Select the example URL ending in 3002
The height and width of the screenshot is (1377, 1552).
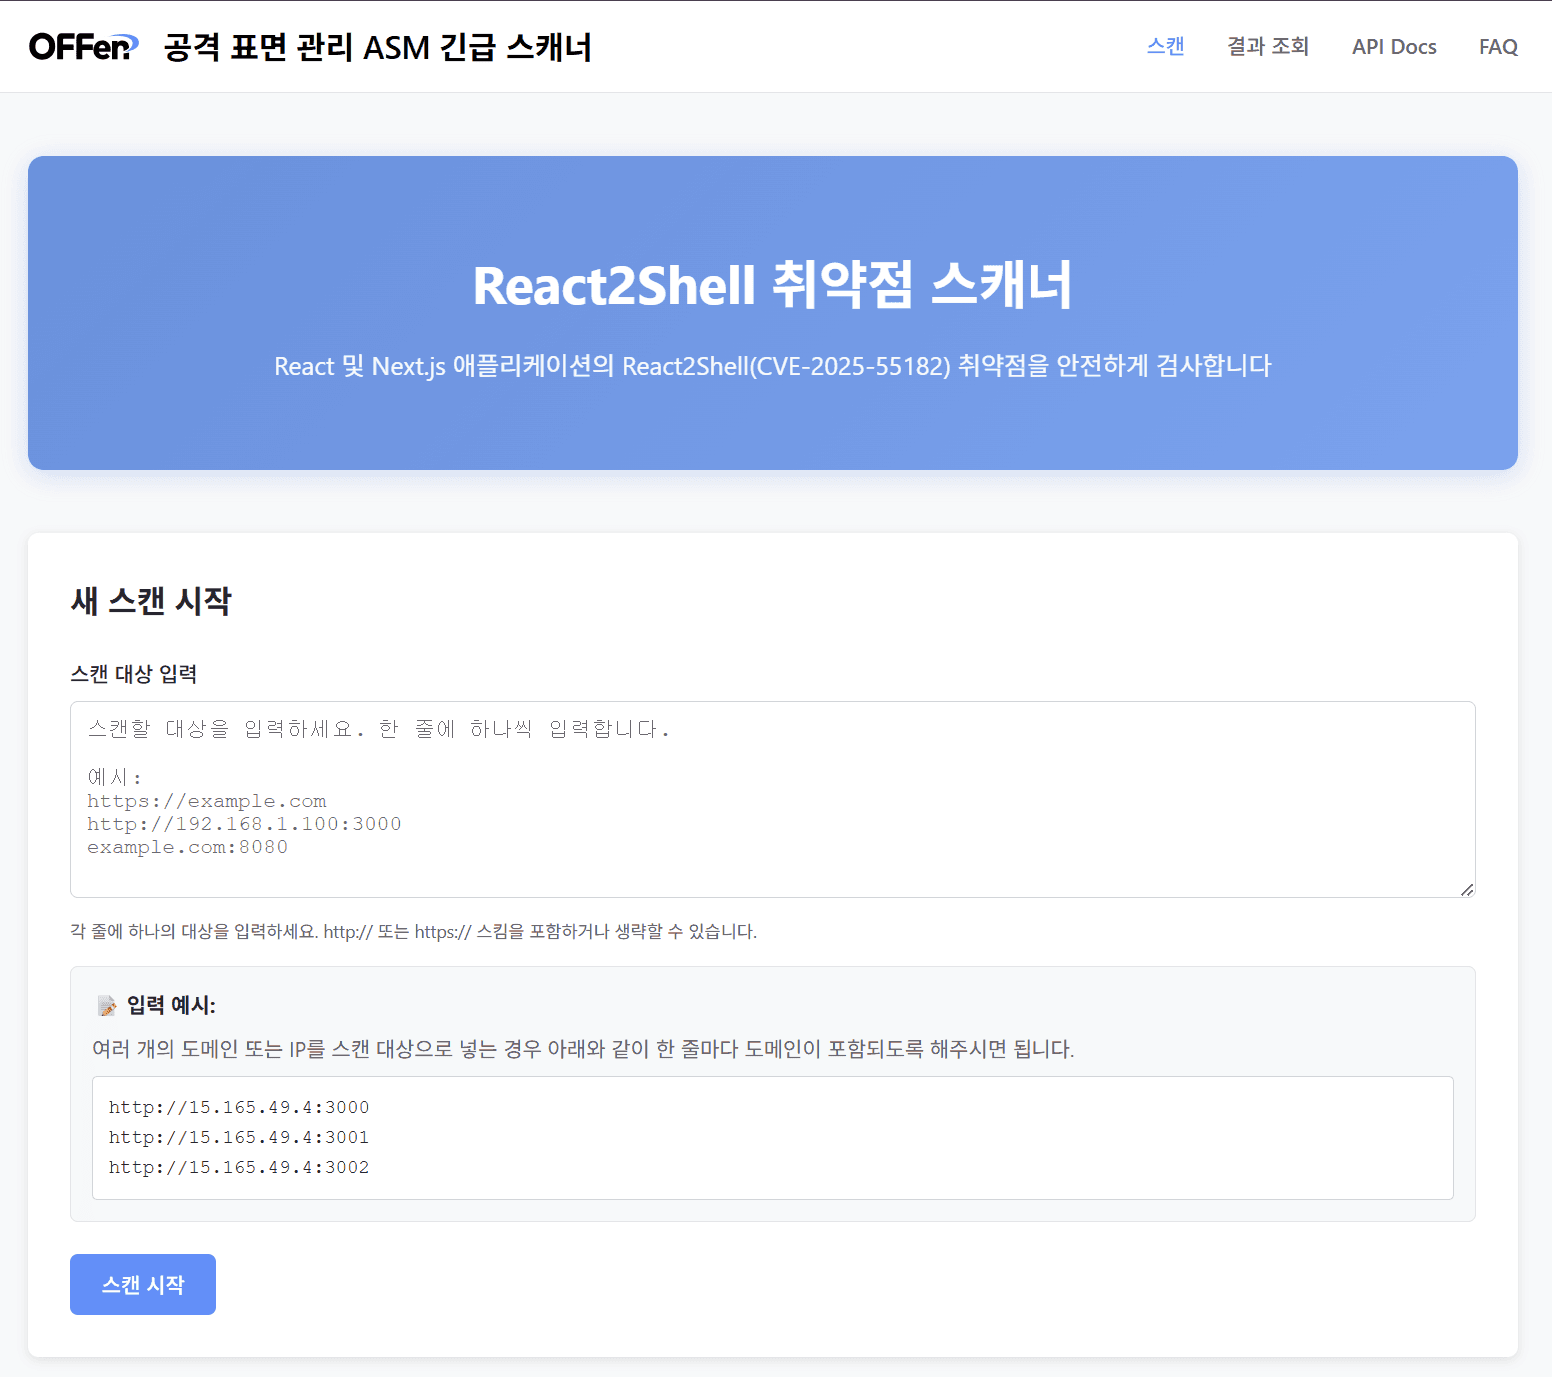239,1167
